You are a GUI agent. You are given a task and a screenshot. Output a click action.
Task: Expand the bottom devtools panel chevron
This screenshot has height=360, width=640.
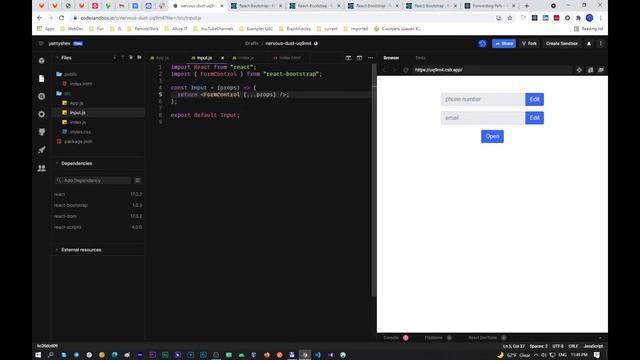tap(600, 338)
